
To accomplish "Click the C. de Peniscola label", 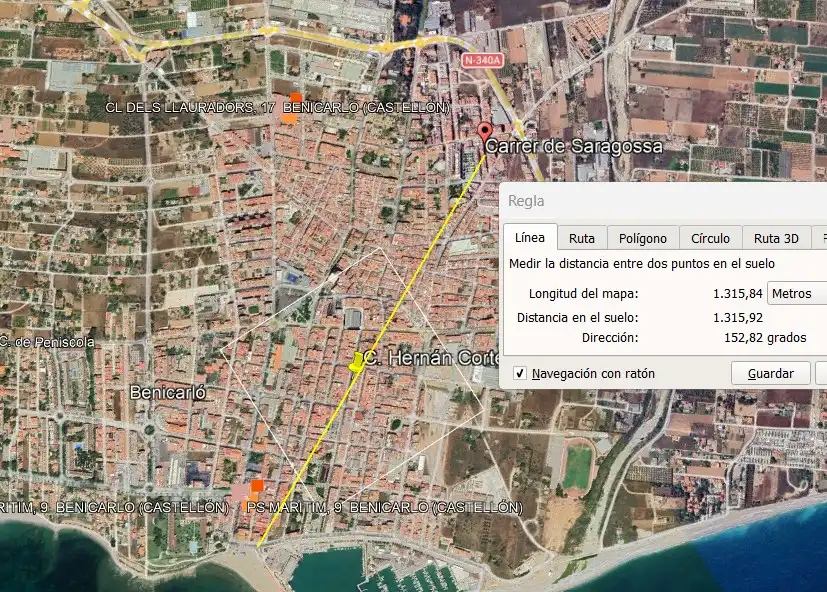I will [47, 342].
